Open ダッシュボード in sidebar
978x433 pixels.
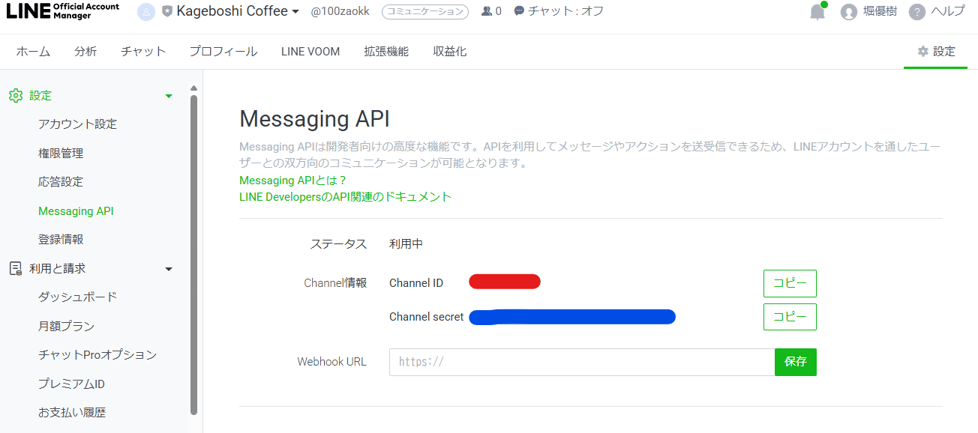[x=77, y=296]
